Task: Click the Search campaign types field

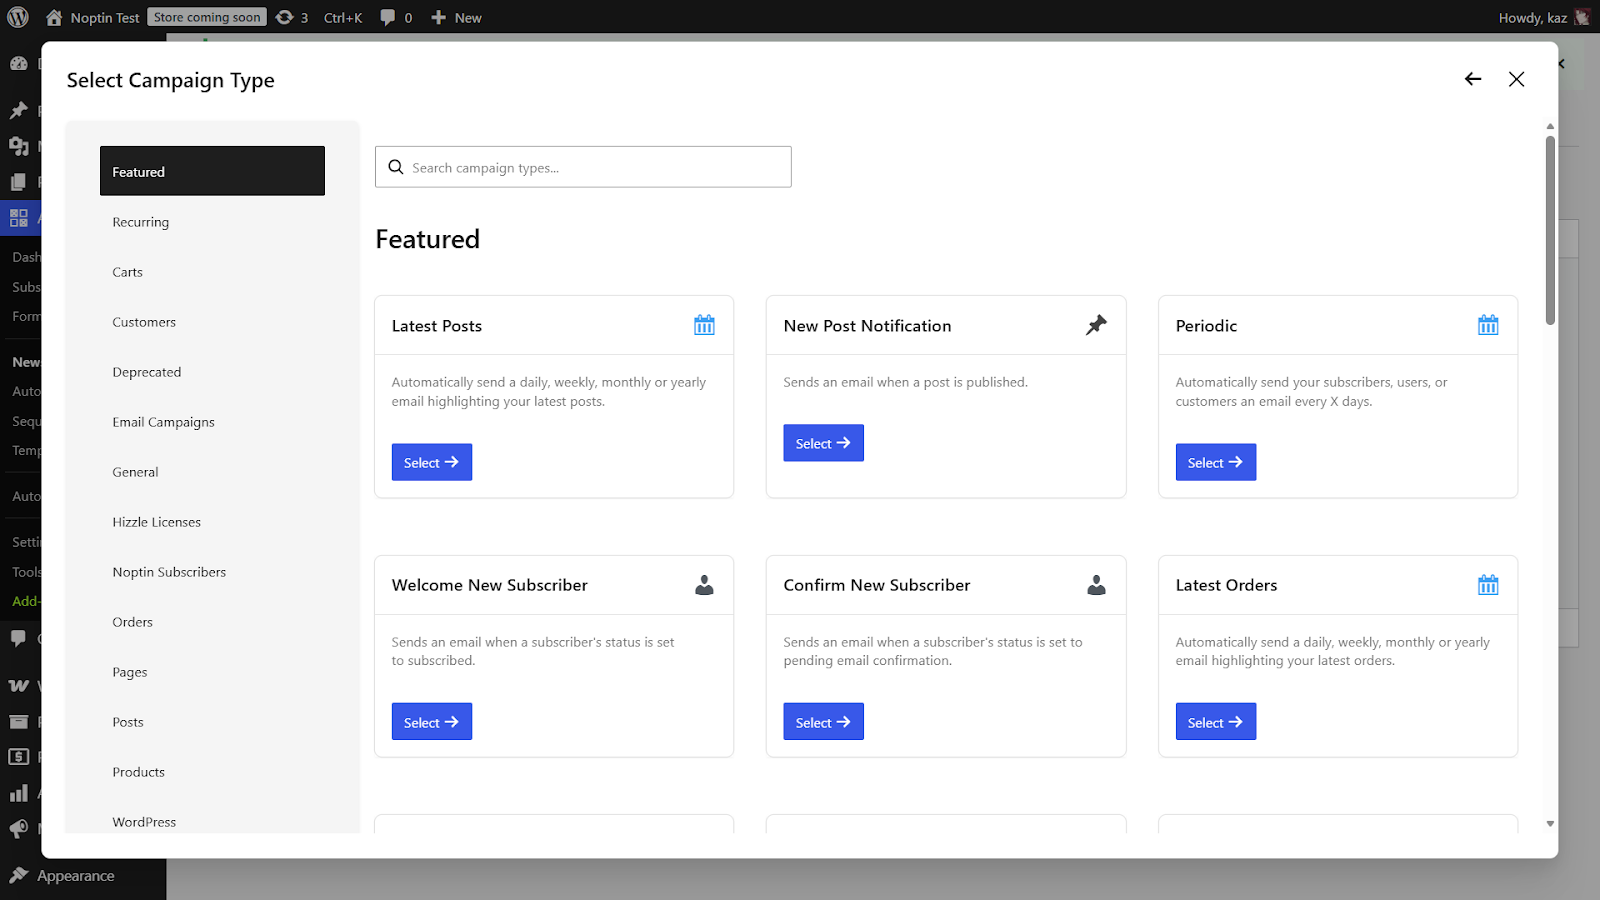Action: point(583,167)
